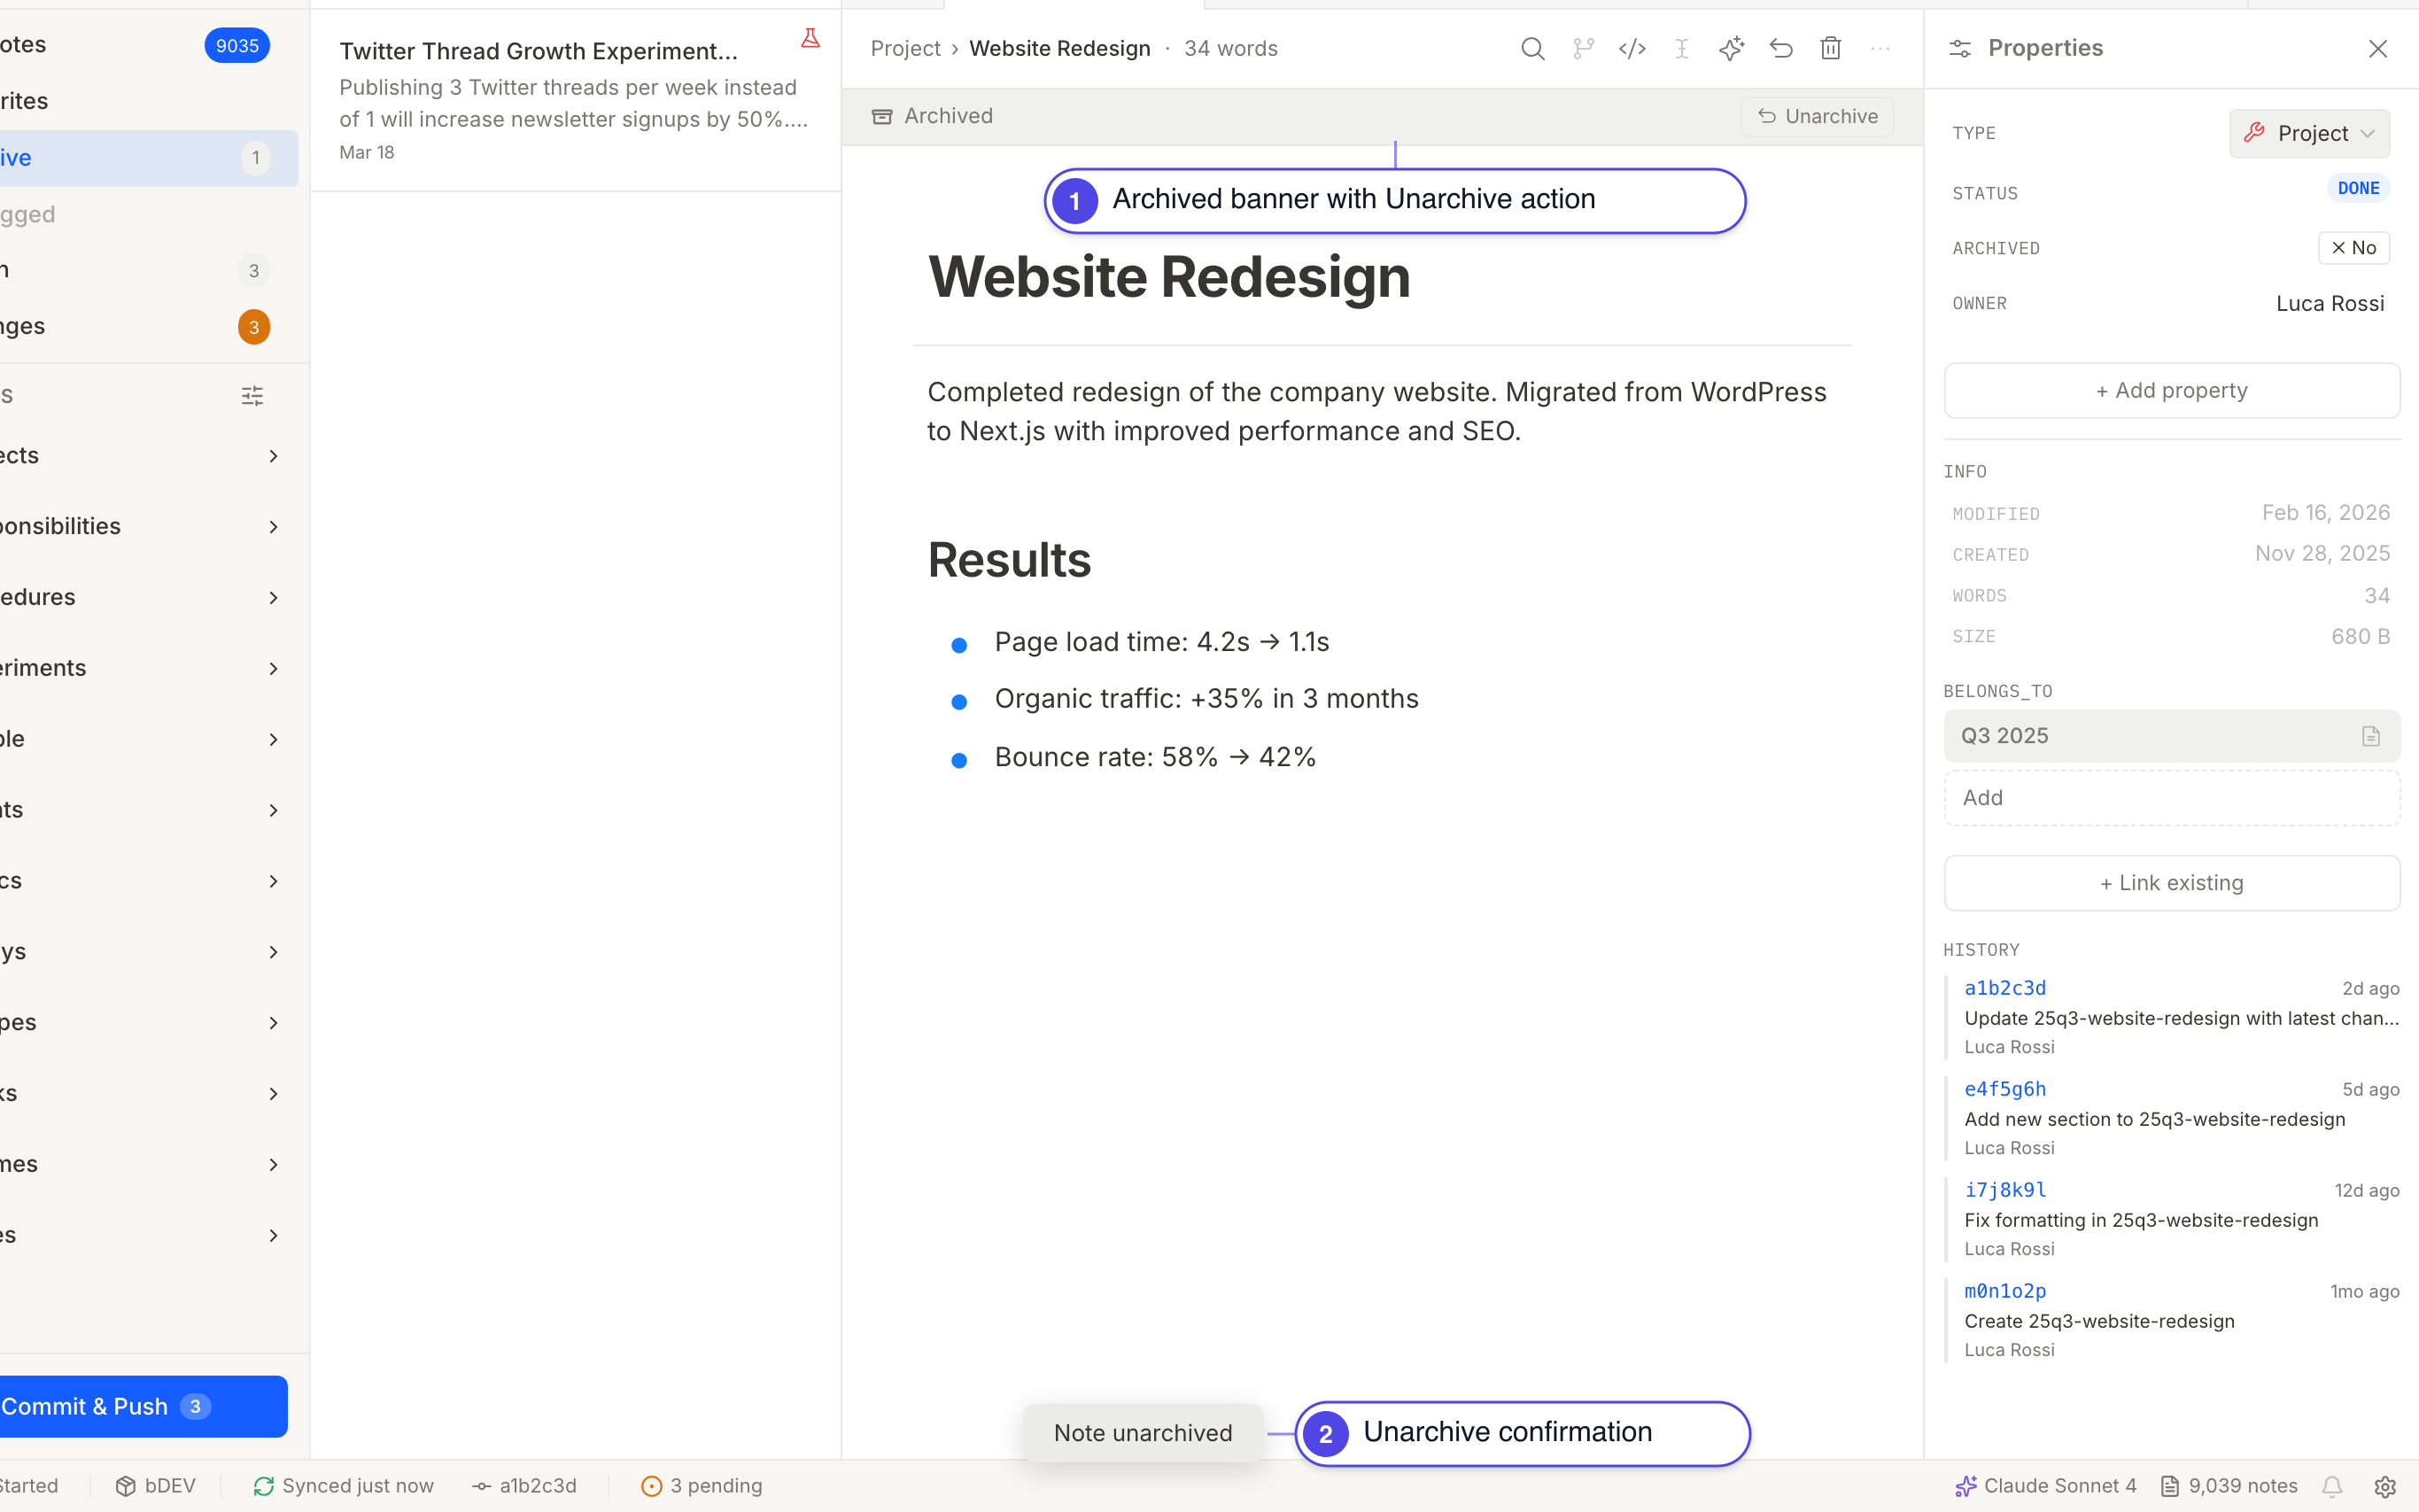Open commit m0n1o2p in history
This screenshot has height=1512, width=2419.
pyautogui.click(x=2005, y=1291)
